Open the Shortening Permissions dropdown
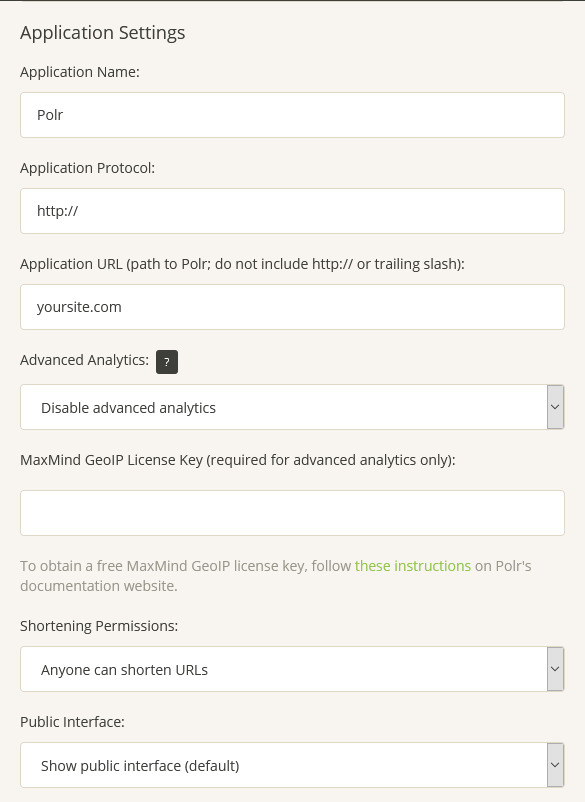 (x=292, y=668)
